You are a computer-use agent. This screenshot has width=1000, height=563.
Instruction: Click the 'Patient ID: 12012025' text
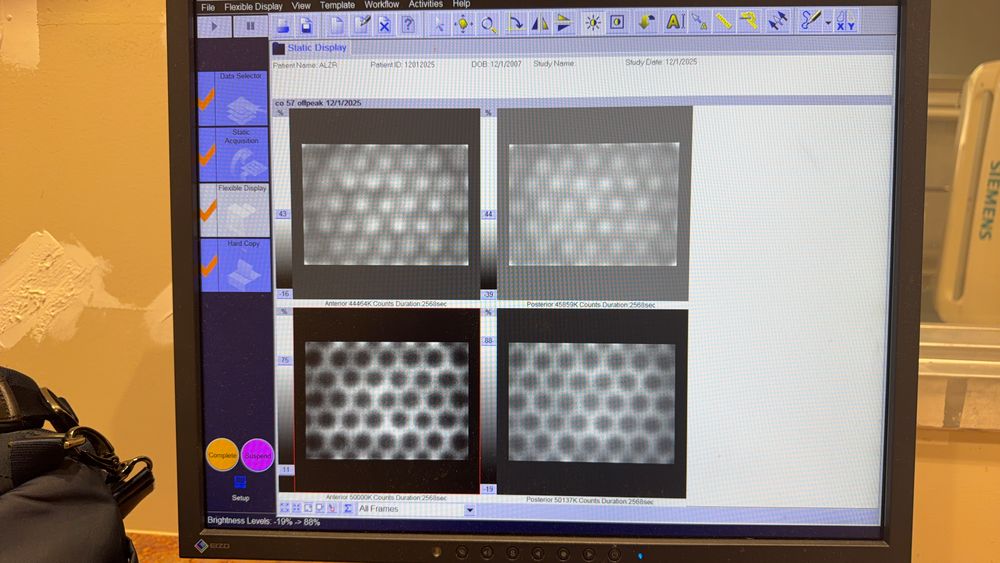402,64
